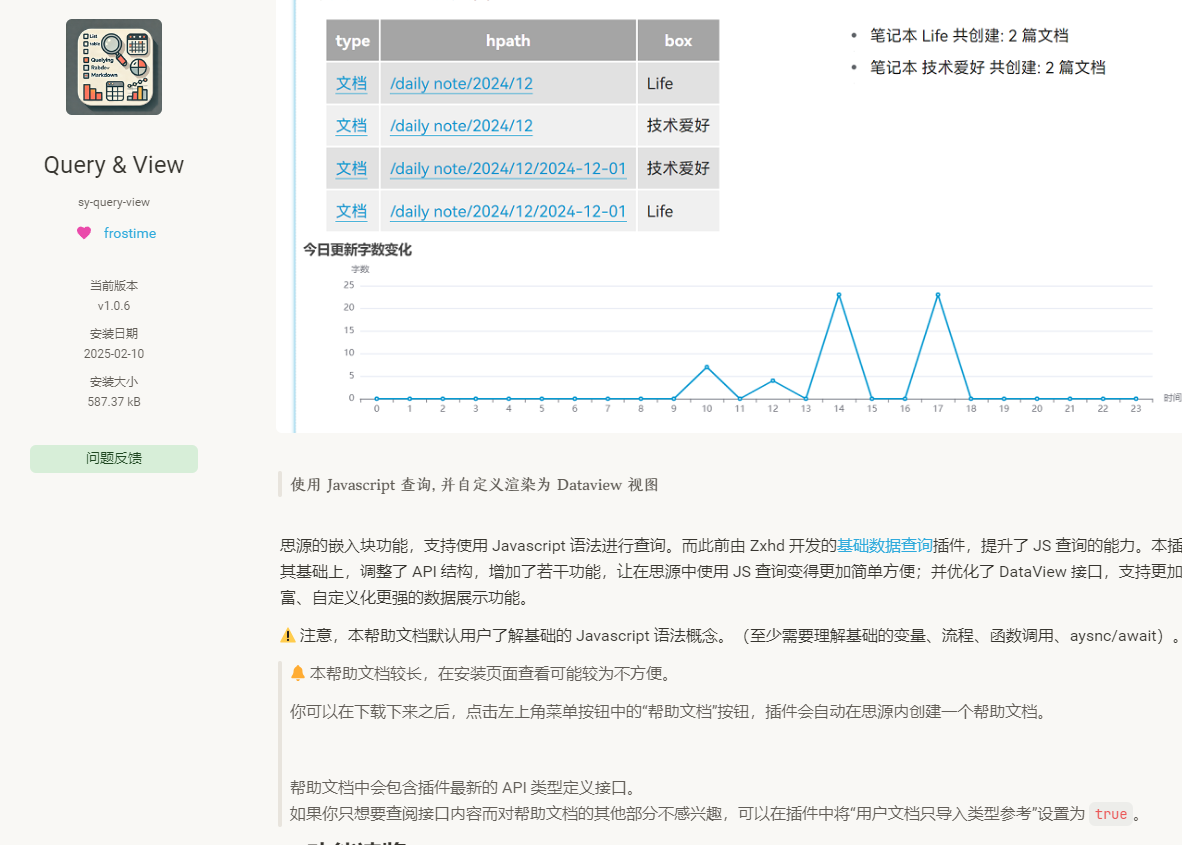Viewport: 1182px width, 845px height.
Task: Click 文档 link in the last table row
Action: coord(351,211)
